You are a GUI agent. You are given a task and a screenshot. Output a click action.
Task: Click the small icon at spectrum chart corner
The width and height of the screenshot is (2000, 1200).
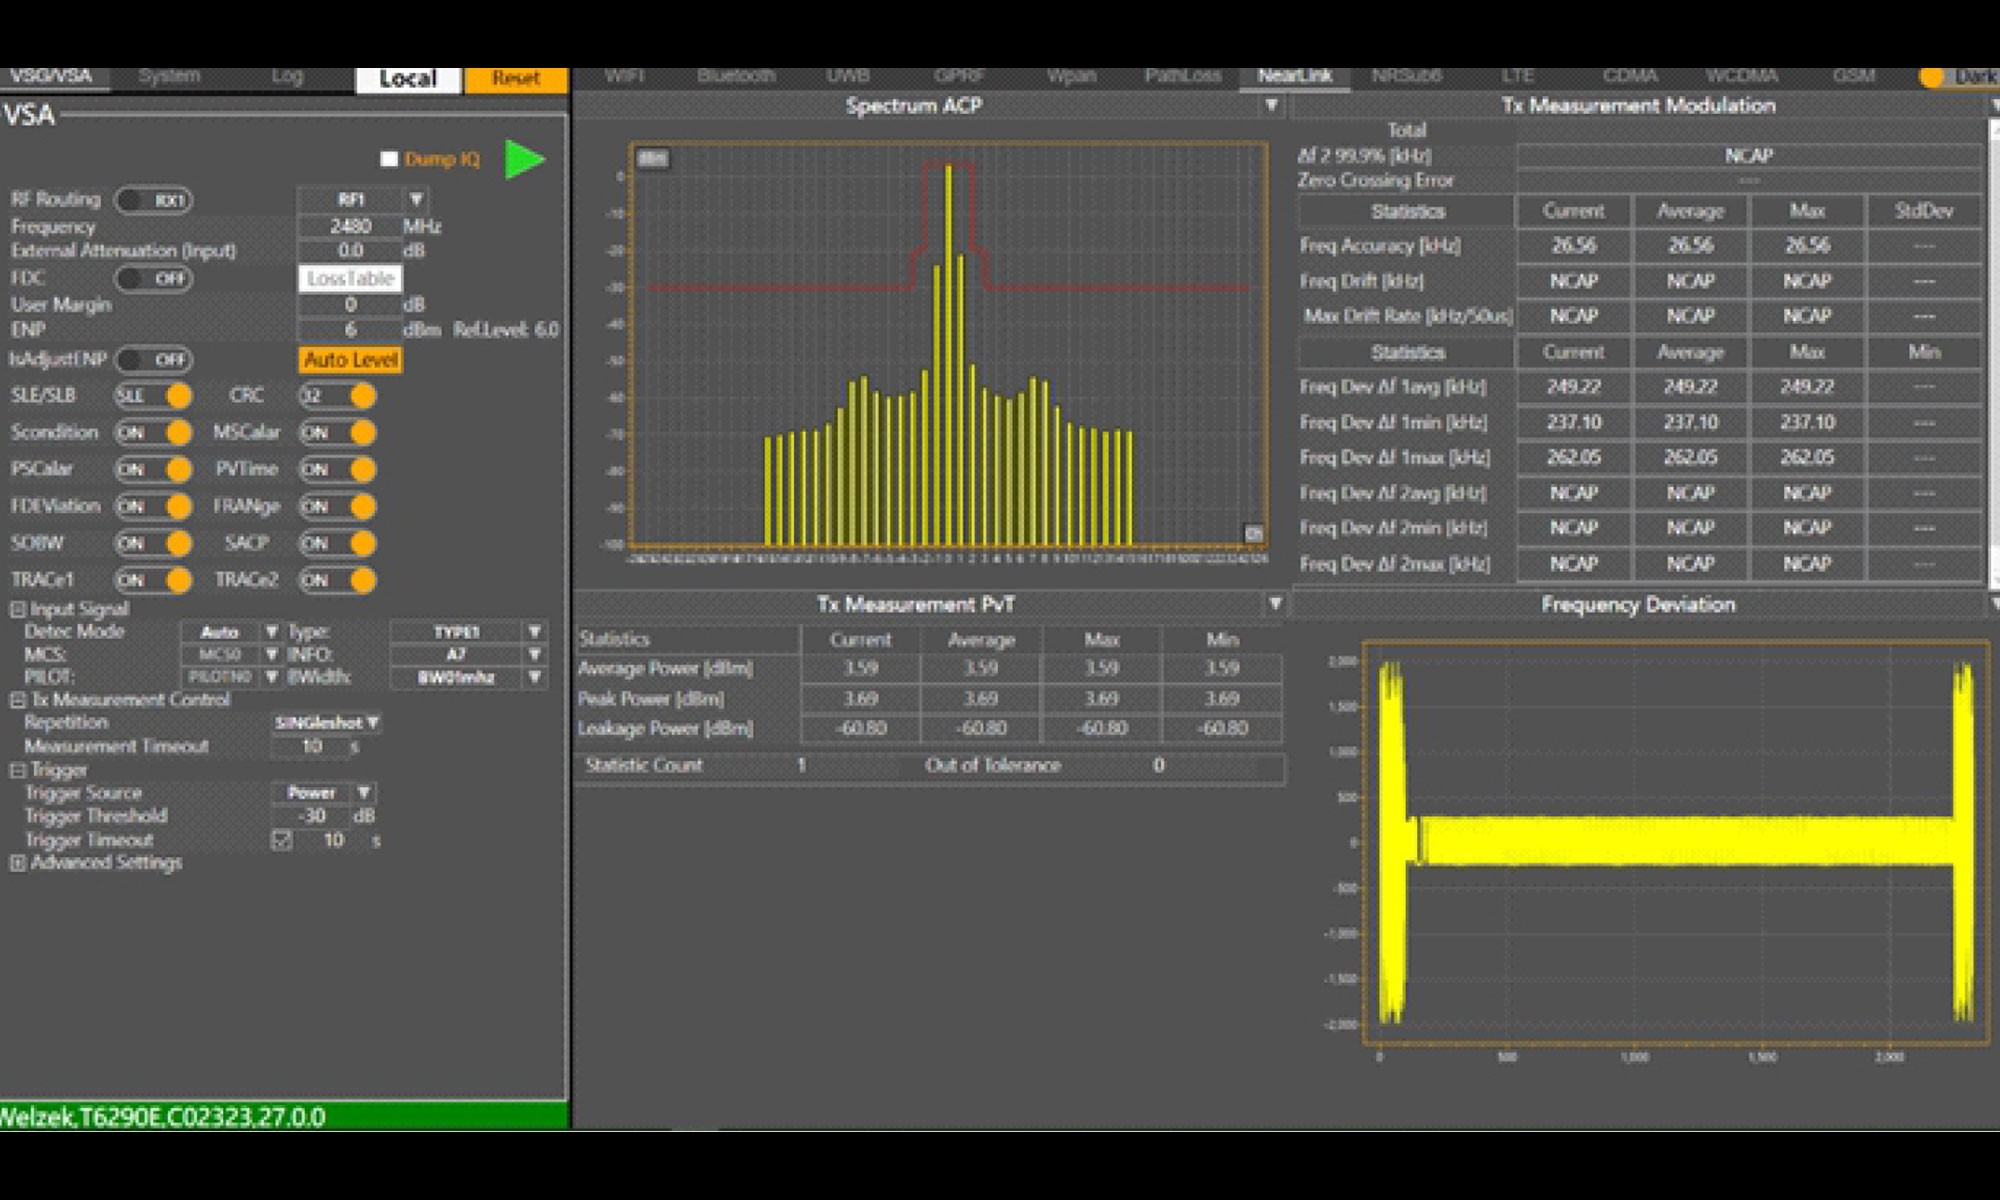pos(1253,534)
